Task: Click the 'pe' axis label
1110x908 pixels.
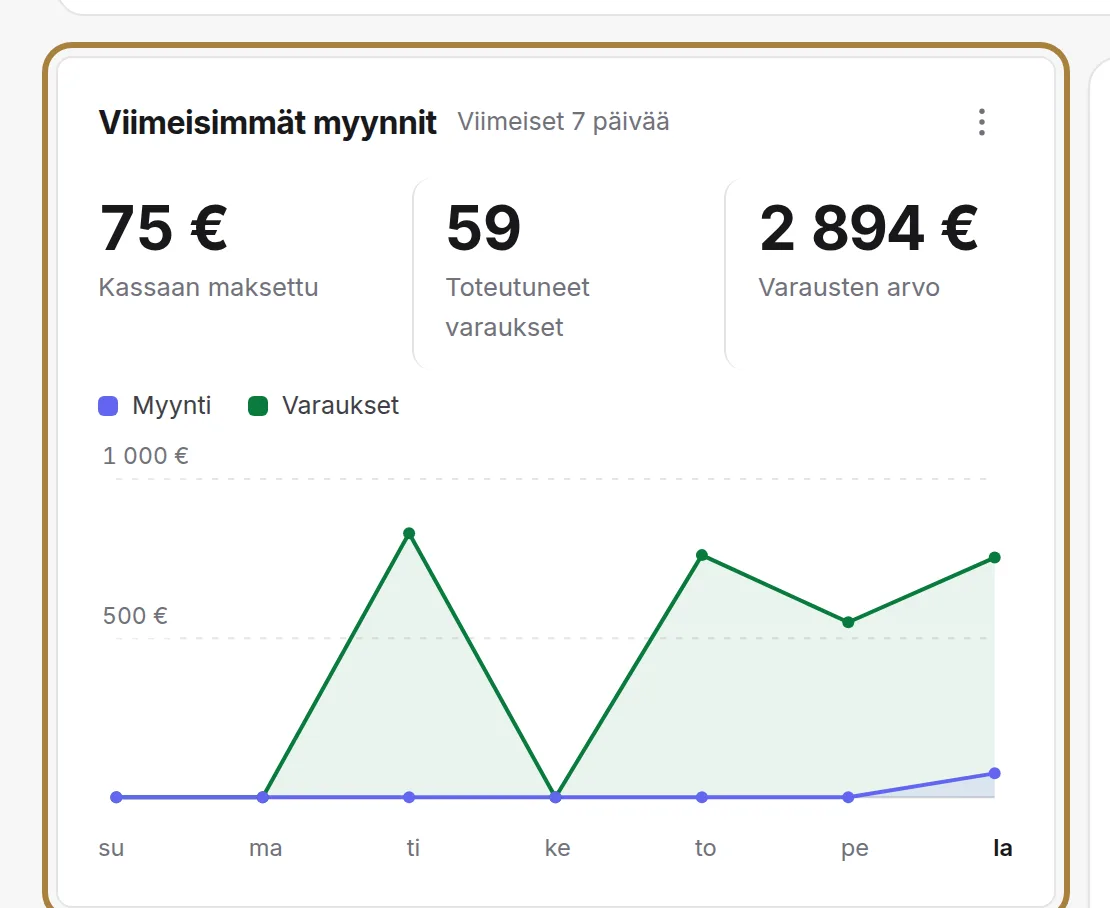Action: (854, 849)
